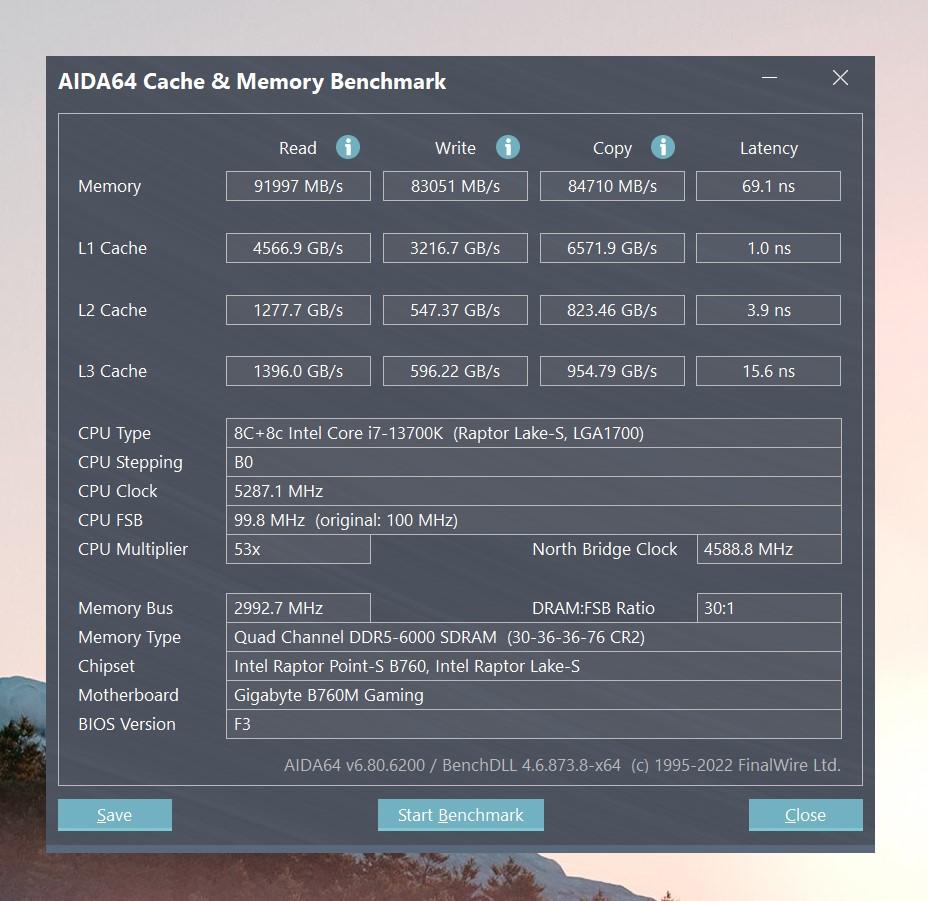The image size is (928, 901).
Task: Select L3 Cache write 596.22 GB/s
Action: [x=455, y=371]
